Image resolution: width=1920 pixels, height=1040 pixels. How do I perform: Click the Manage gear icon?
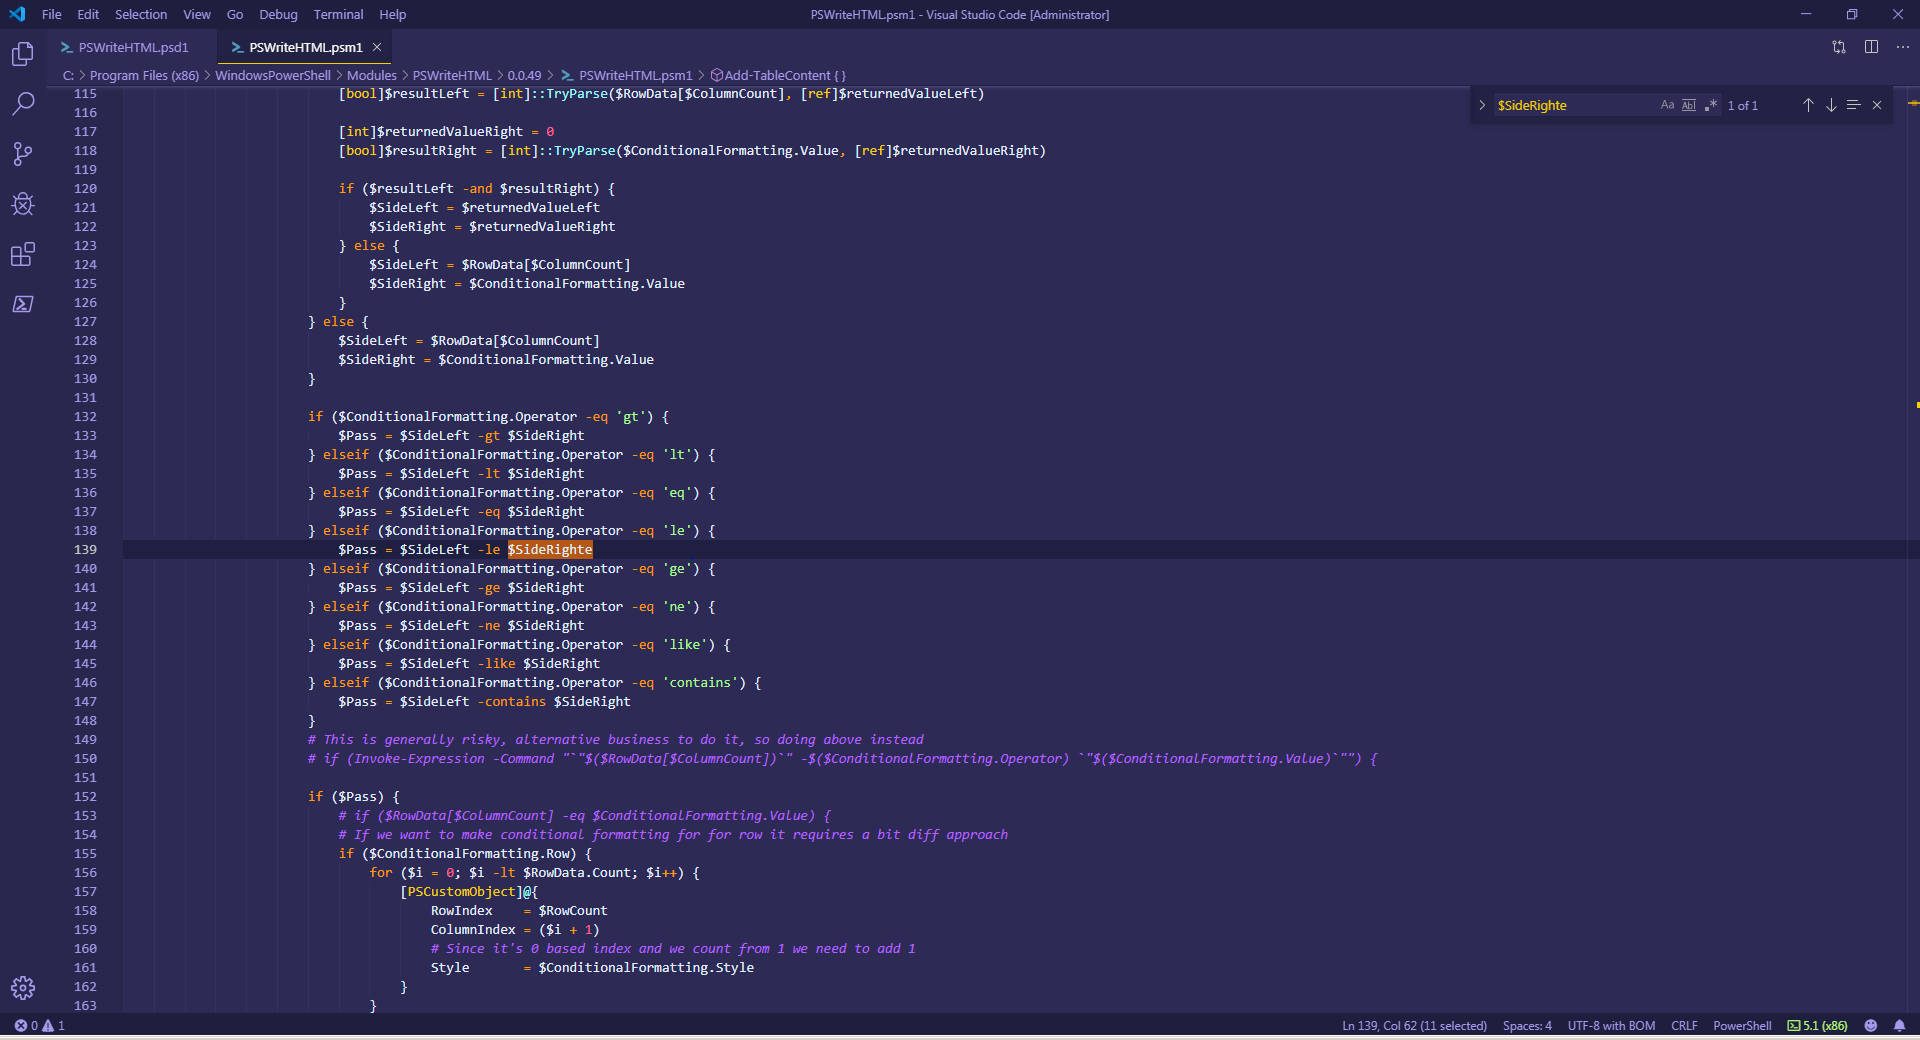pyautogui.click(x=22, y=988)
